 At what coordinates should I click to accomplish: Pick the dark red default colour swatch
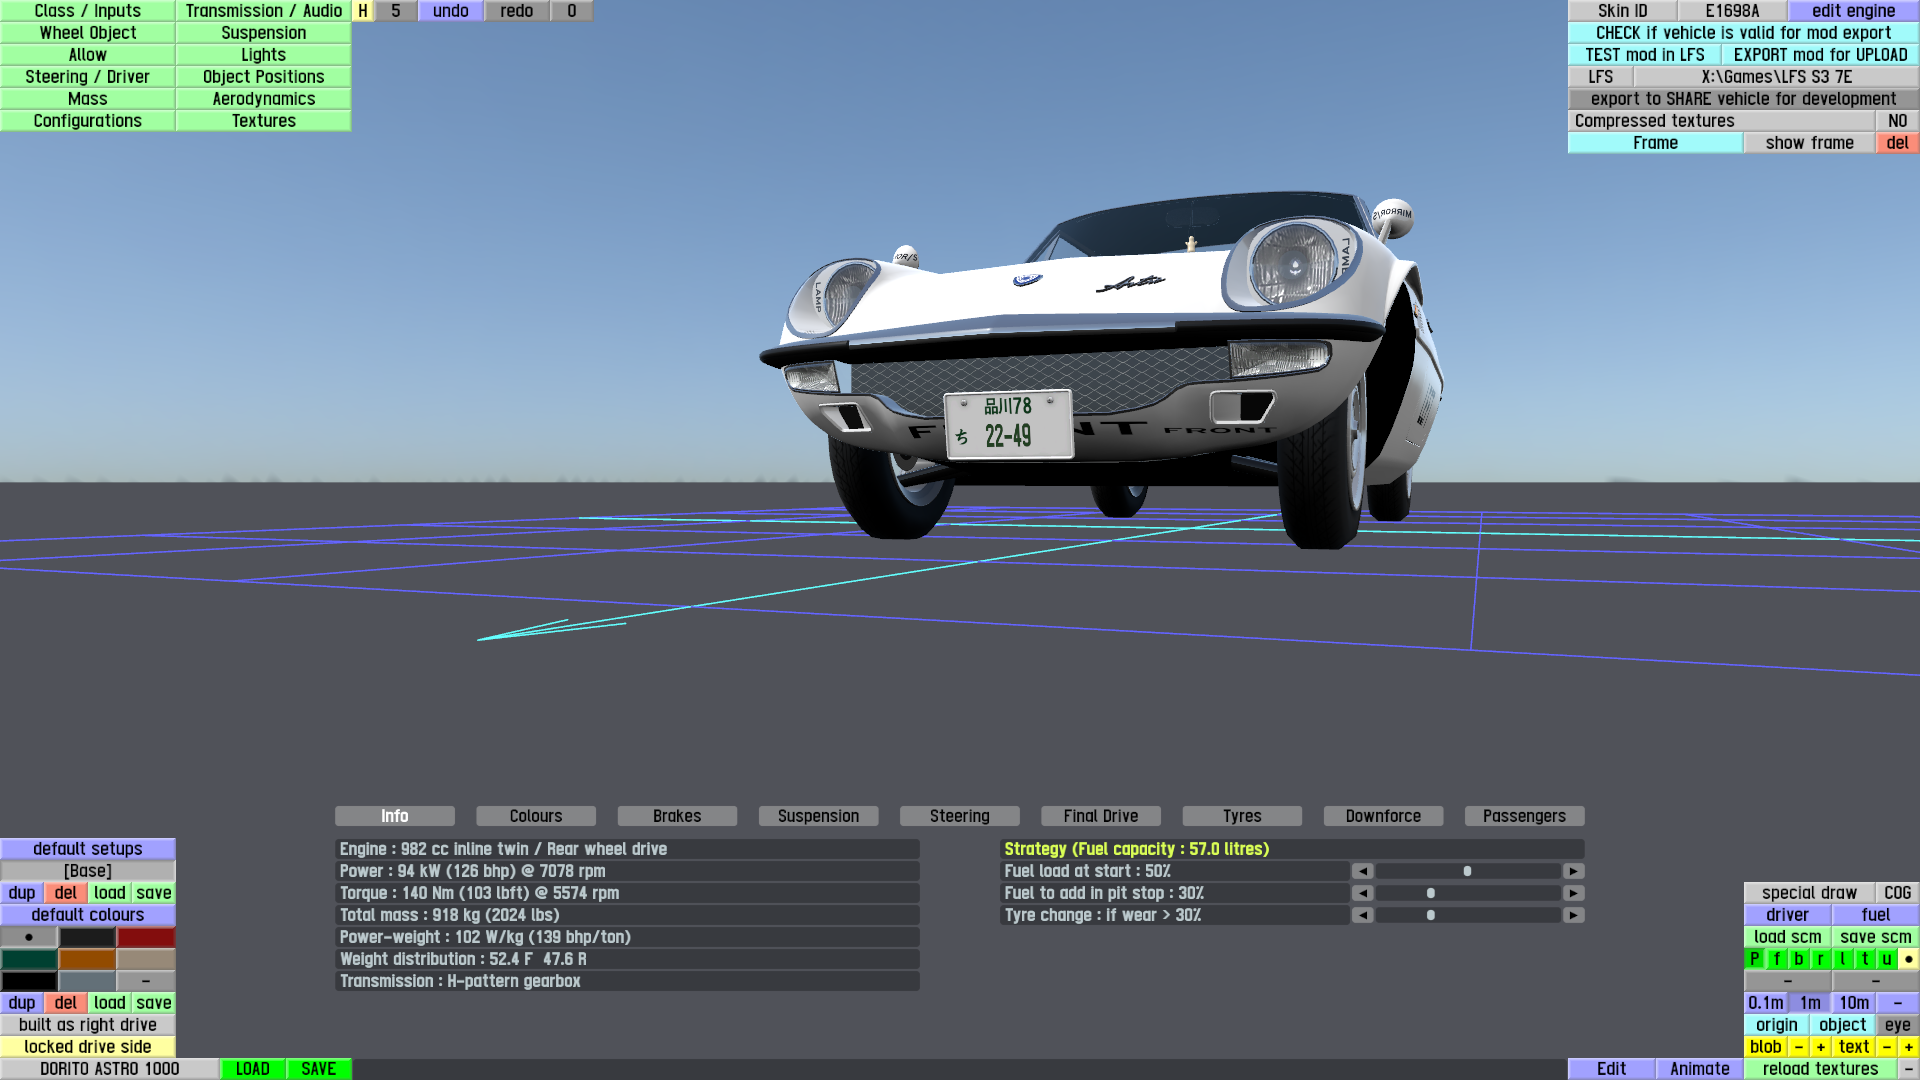146,937
